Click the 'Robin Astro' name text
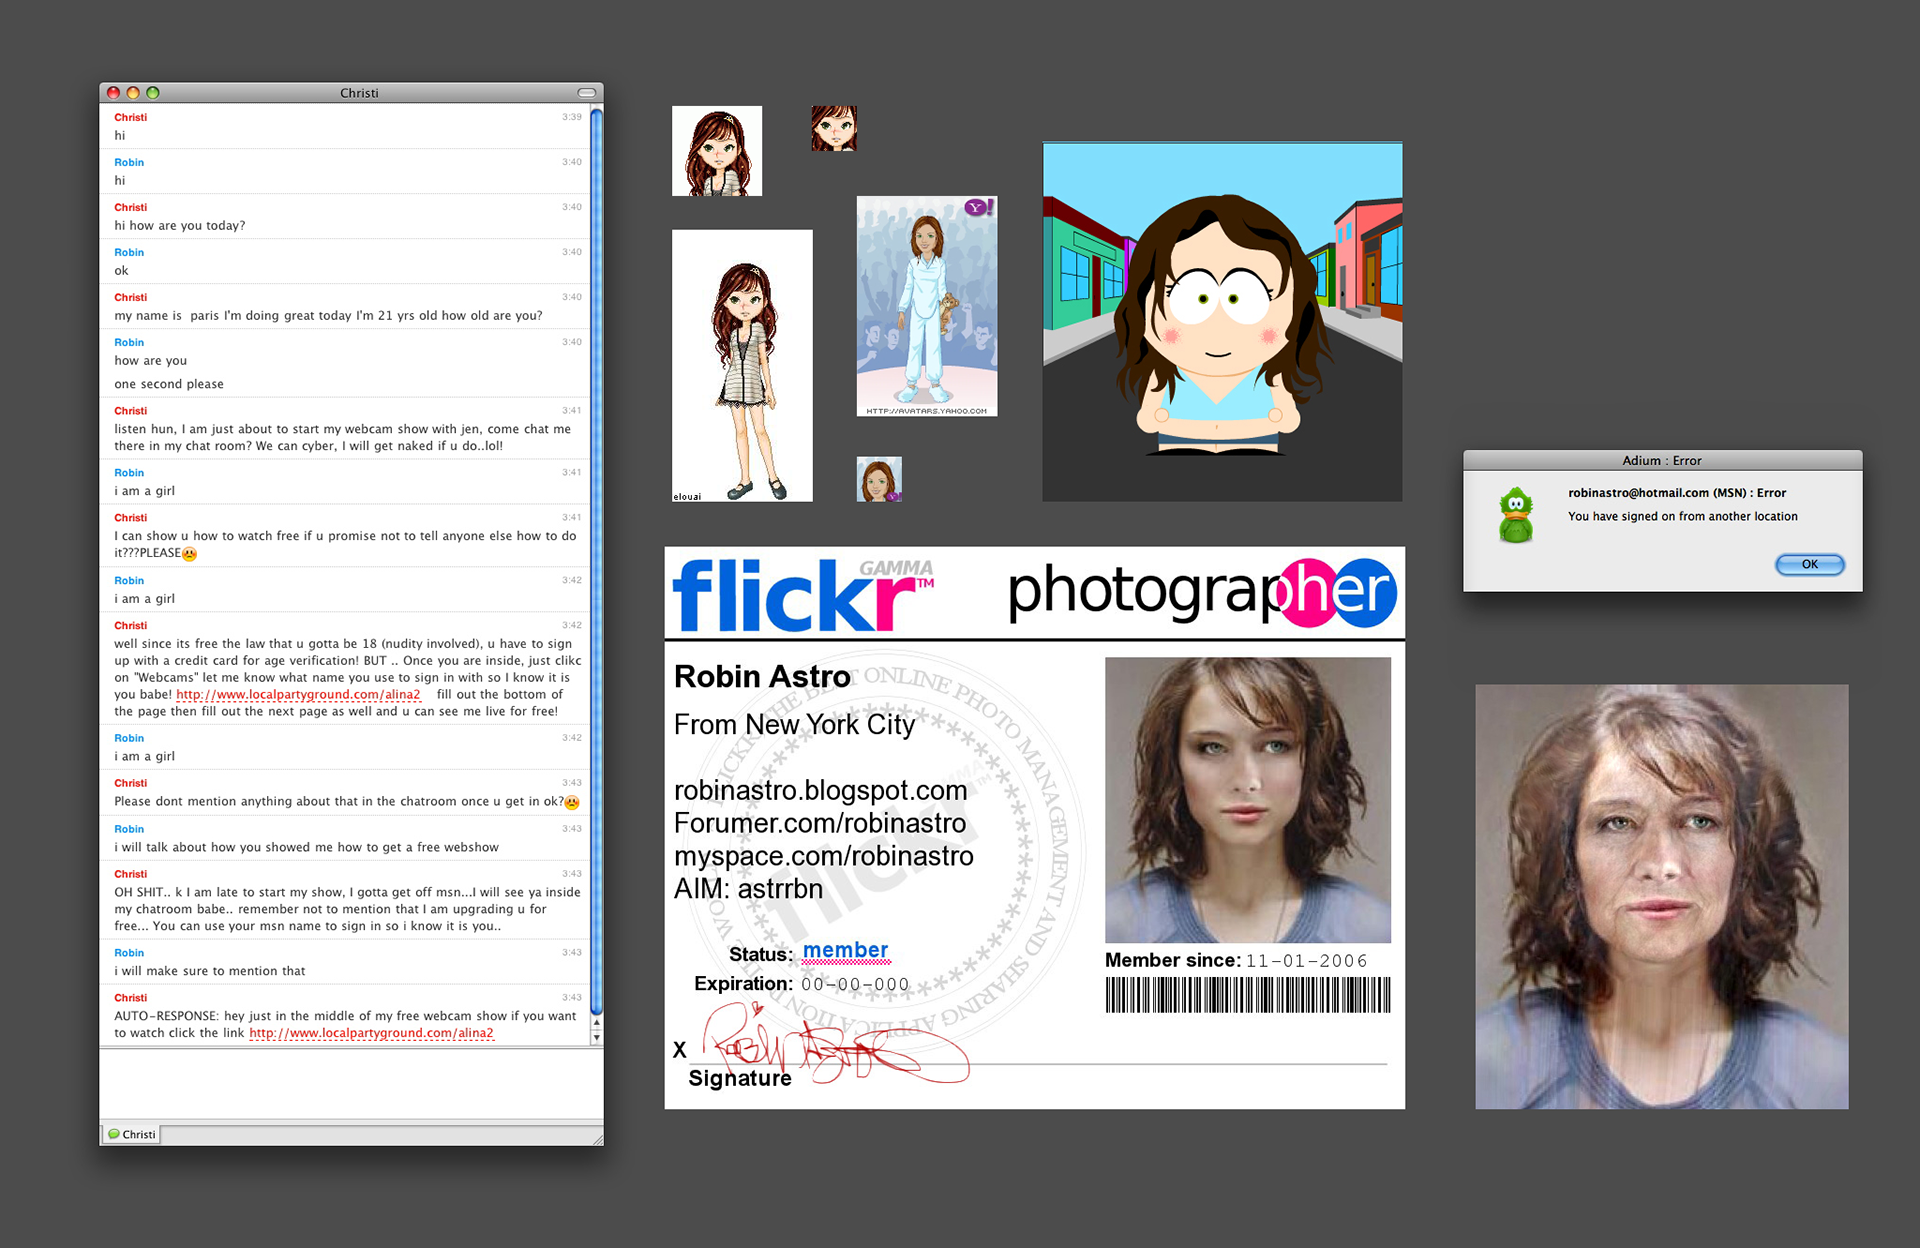This screenshot has height=1248, width=1920. [762, 677]
